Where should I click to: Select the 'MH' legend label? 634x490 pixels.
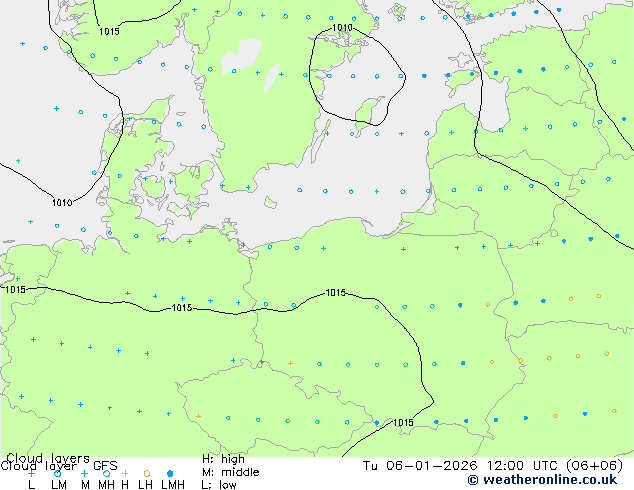(106, 484)
